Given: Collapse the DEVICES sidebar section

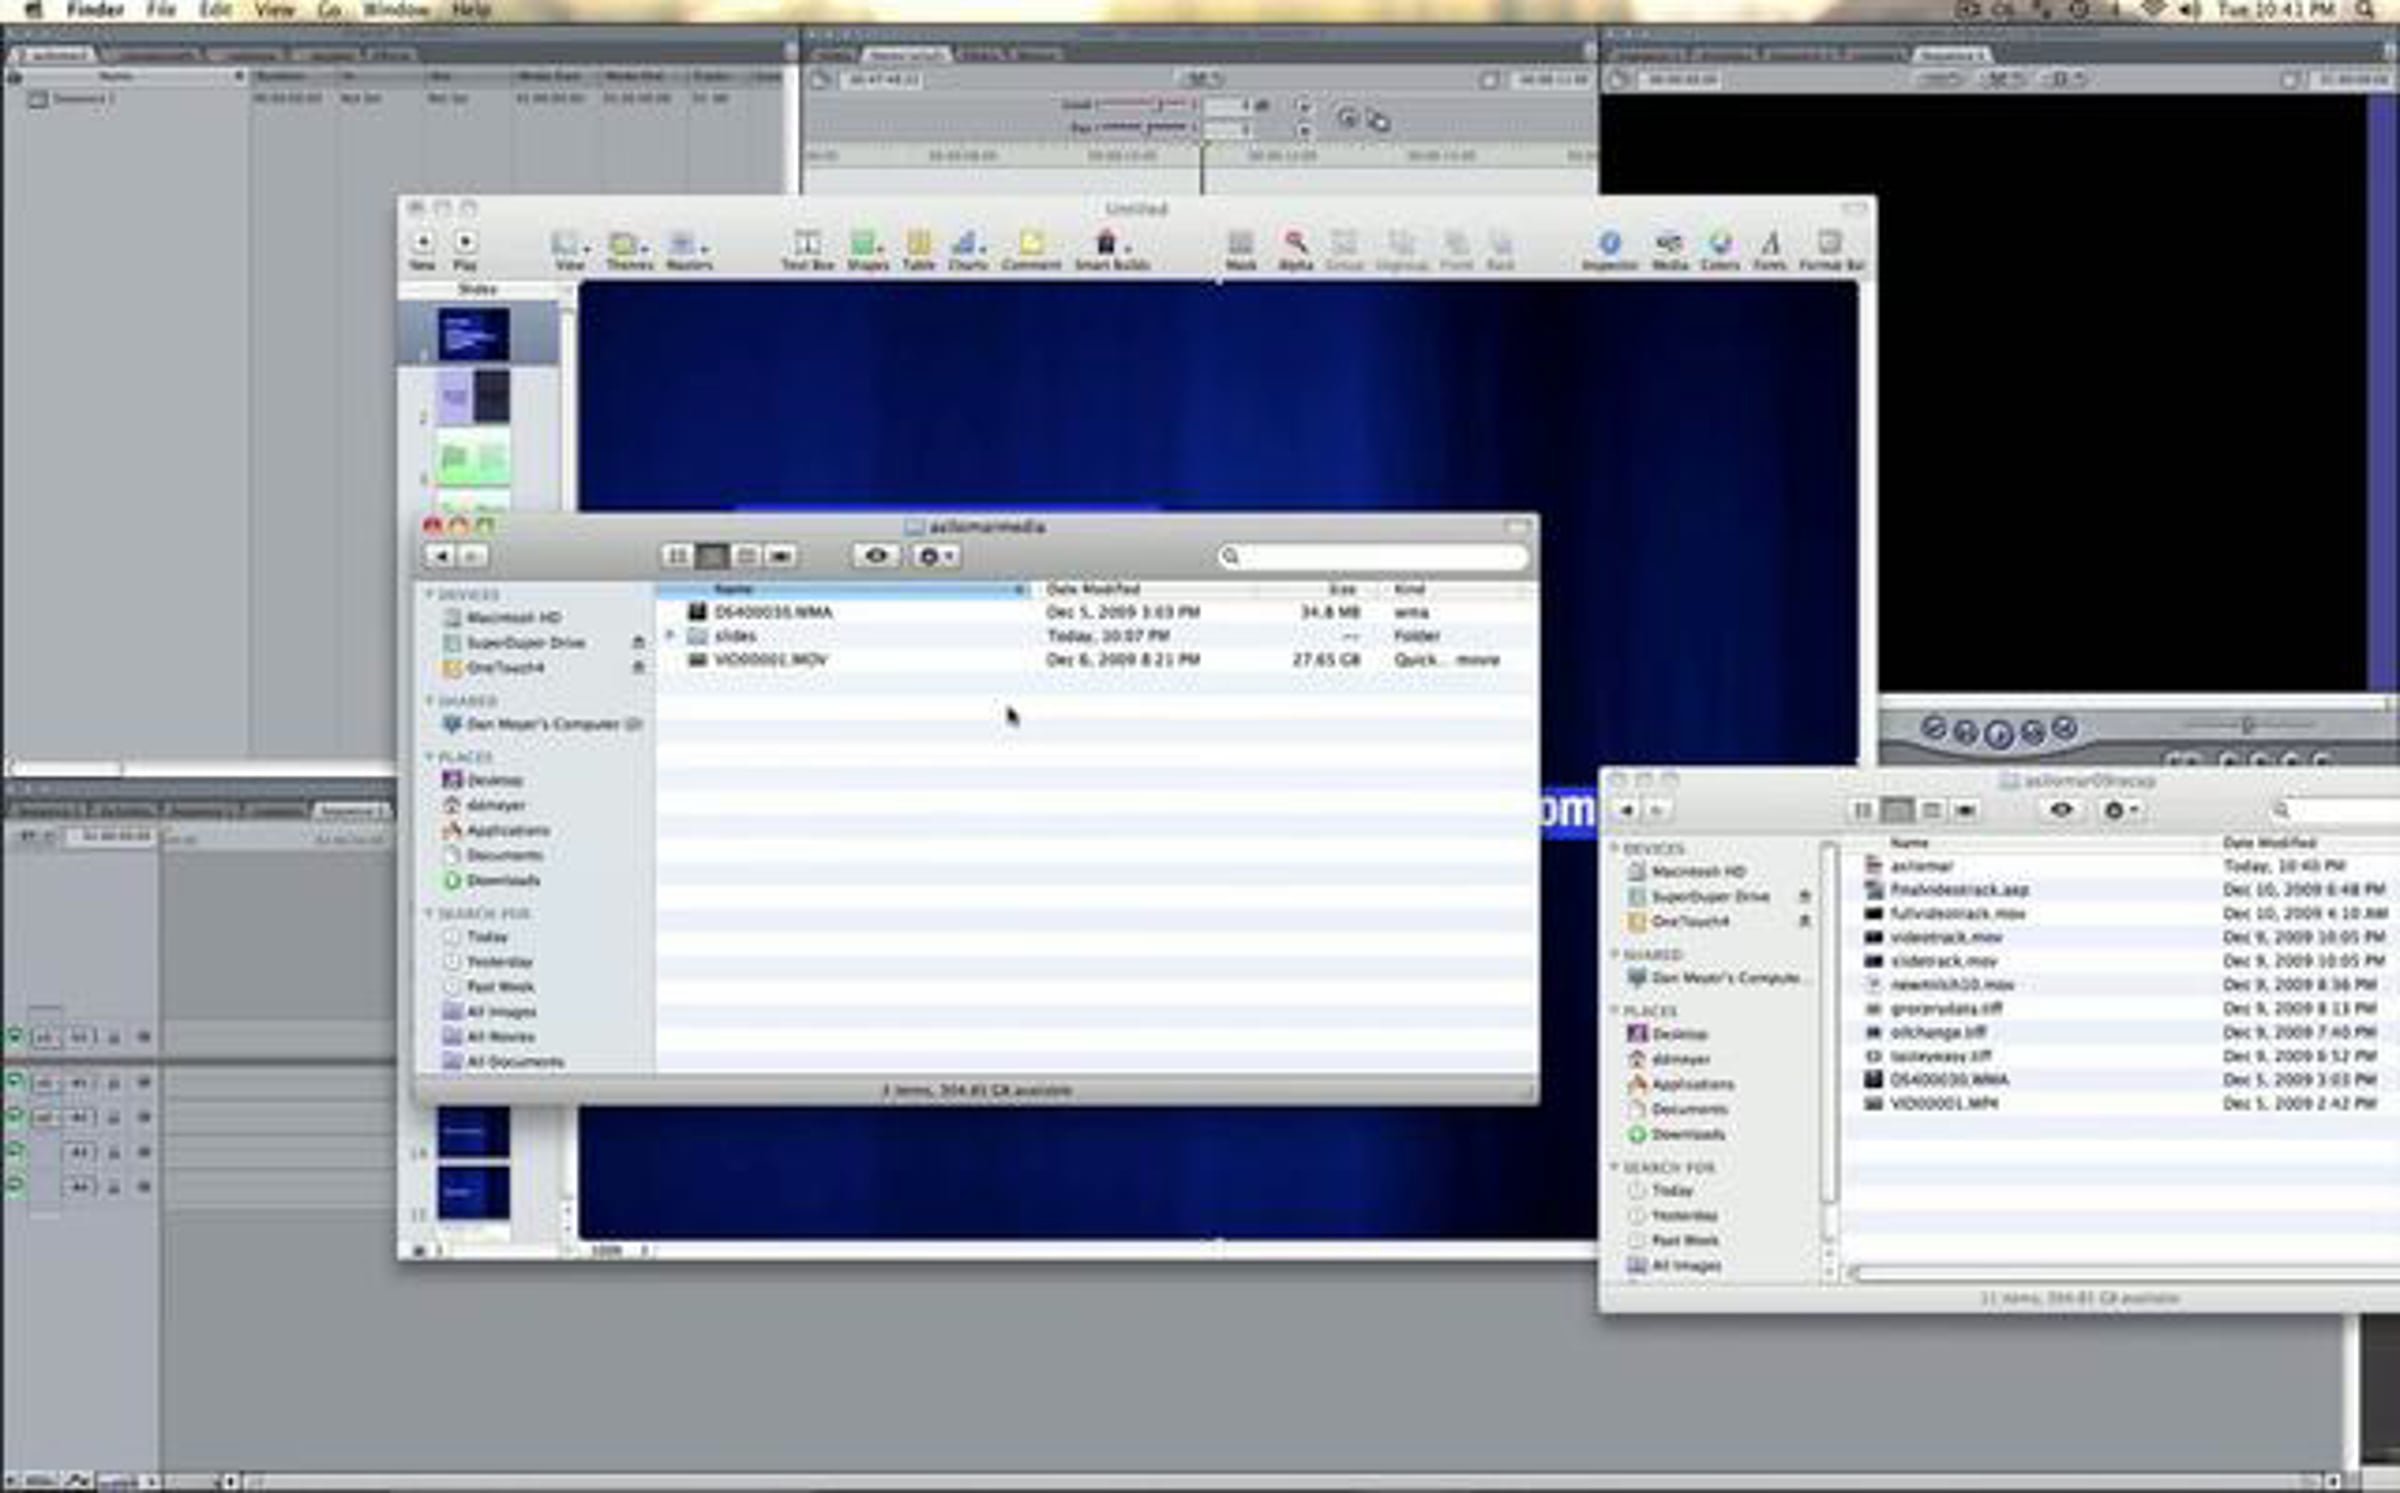Looking at the screenshot, I should (430, 594).
